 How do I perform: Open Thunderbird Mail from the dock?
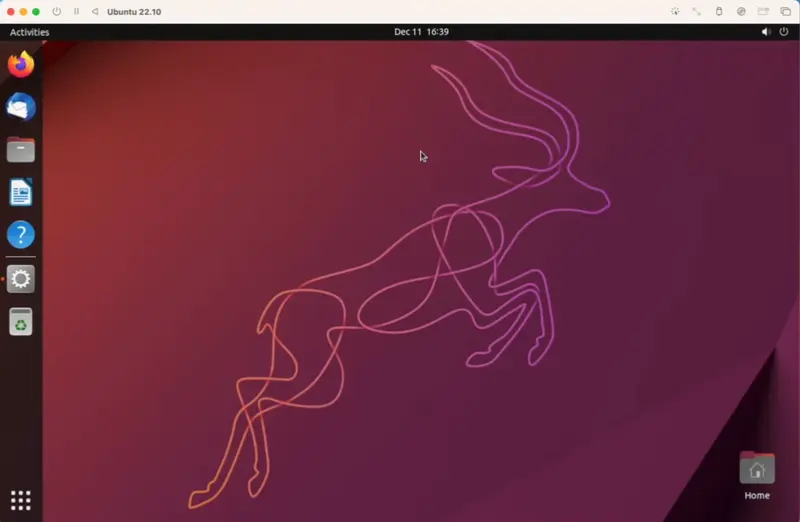[21, 107]
